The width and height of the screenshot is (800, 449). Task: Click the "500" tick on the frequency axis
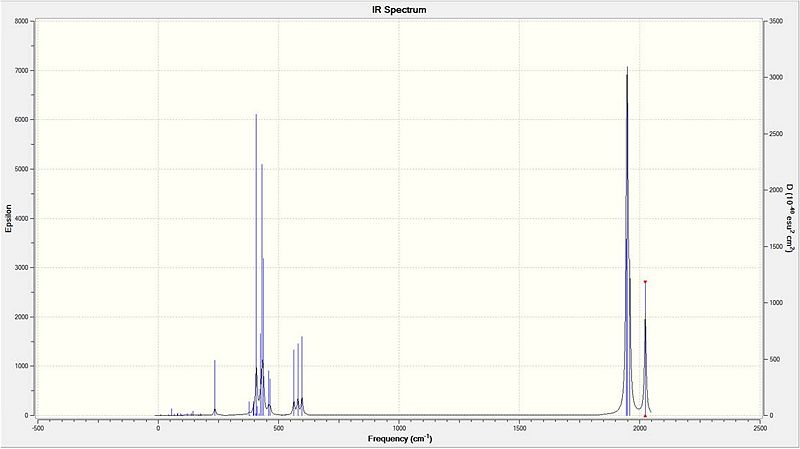279,429
